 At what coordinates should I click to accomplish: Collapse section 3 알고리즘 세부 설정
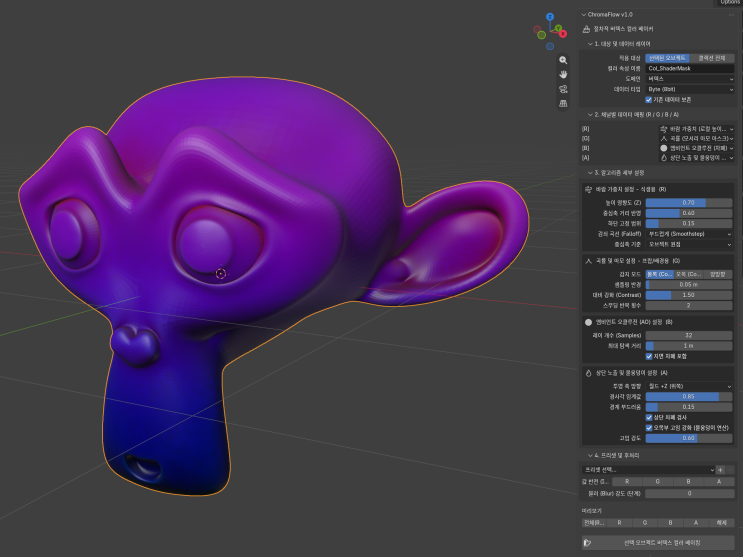click(590, 173)
